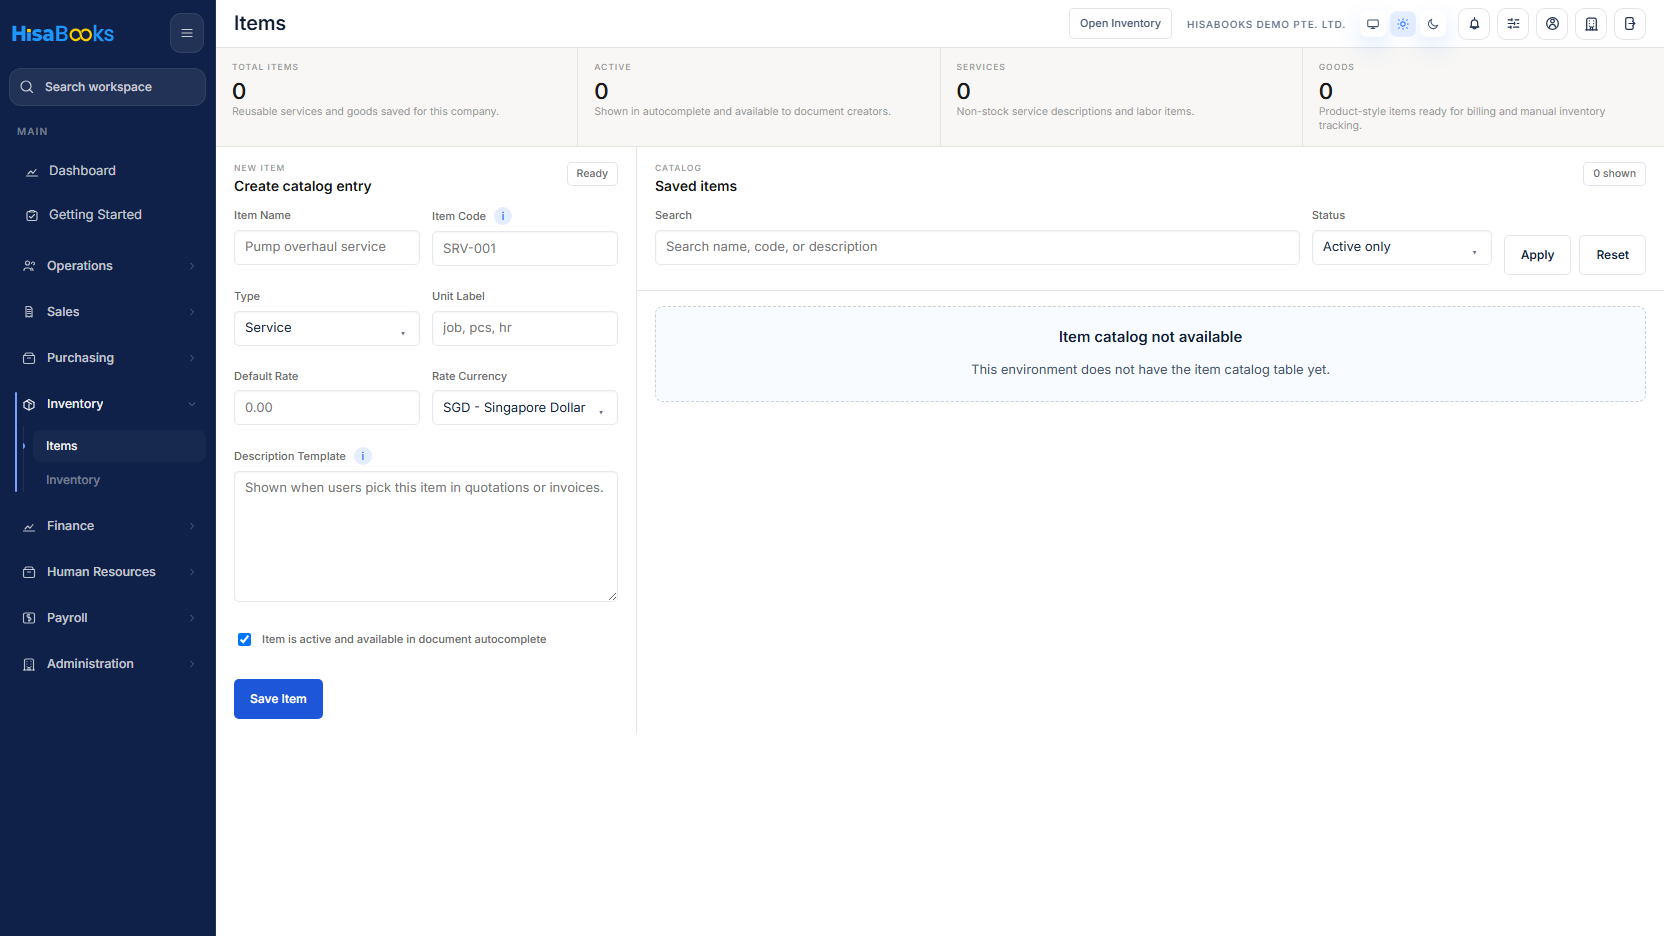Open the Type dropdown showing Service
Image resolution: width=1664 pixels, height=936 pixels.
point(327,328)
